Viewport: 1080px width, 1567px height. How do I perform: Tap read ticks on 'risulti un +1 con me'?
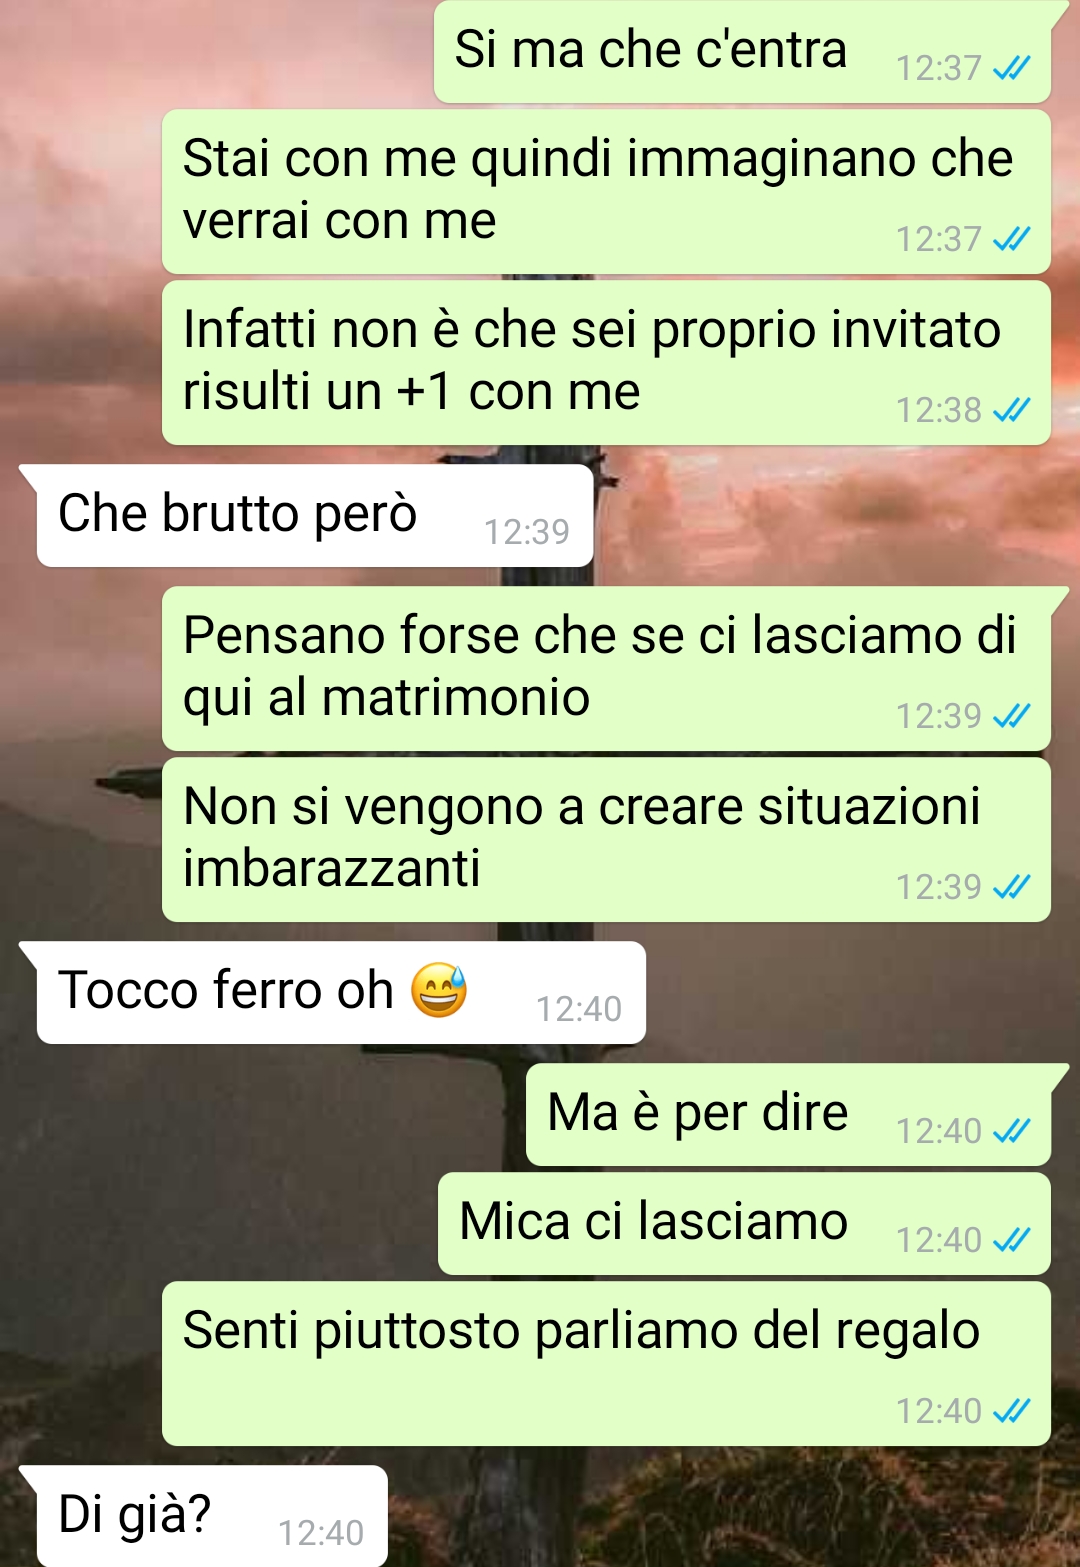pyautogui.click(x=1012, y=410)
